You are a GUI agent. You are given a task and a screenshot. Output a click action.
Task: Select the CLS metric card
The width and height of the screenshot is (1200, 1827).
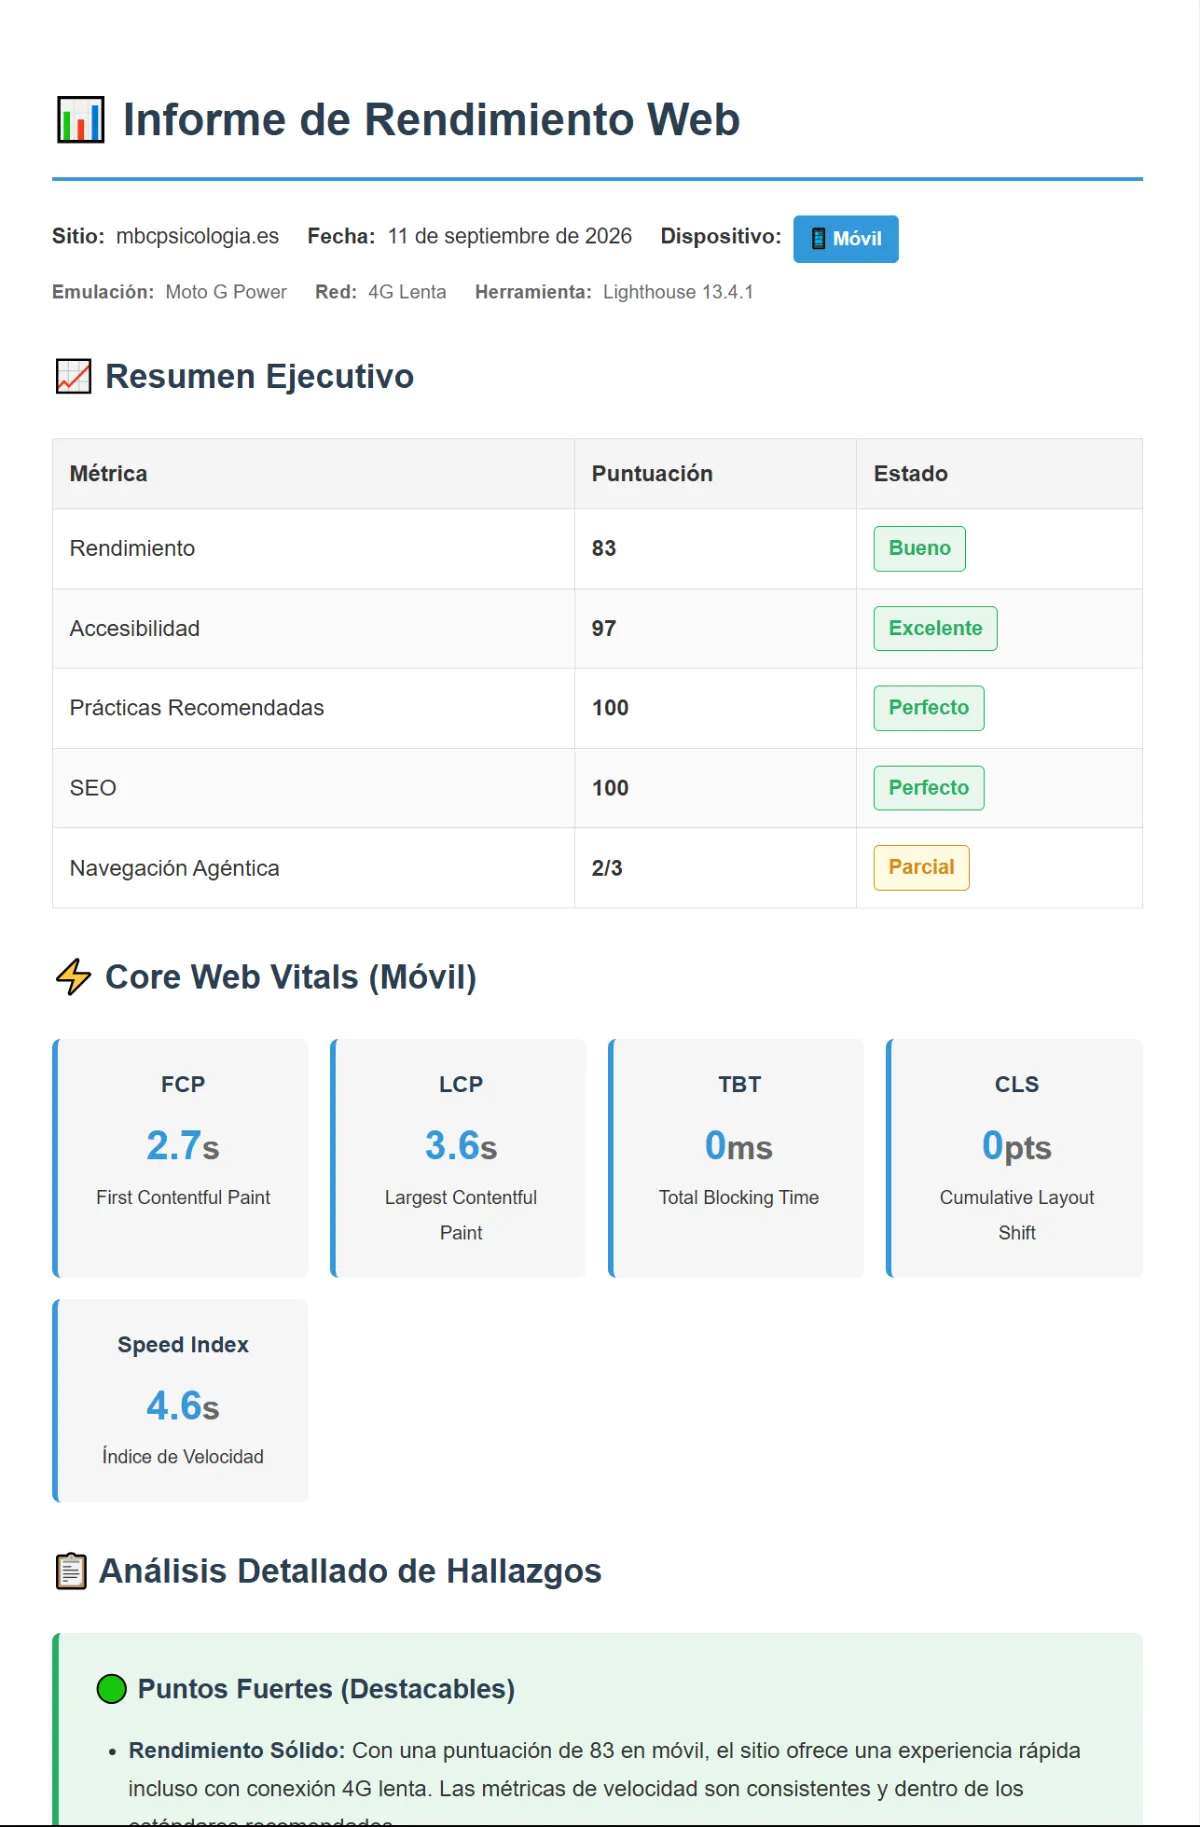(1015, 1158)
